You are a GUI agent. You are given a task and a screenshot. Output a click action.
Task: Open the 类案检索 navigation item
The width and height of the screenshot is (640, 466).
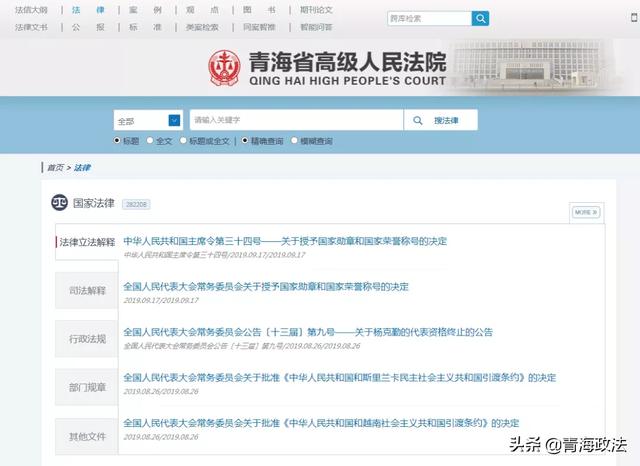pyautogui.click(x=202, y=27)
